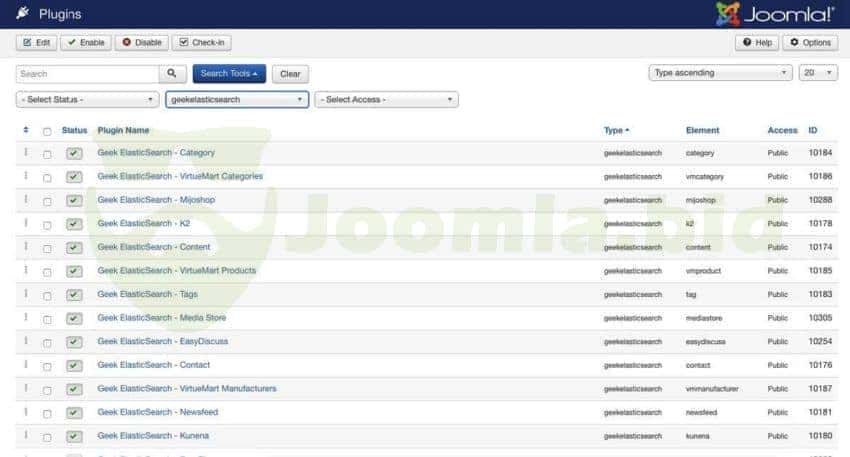This screenshot has width=850, height=457.
Task: Toggle status icon for EasyDiscuss plugin
Action: click(74, 342)
